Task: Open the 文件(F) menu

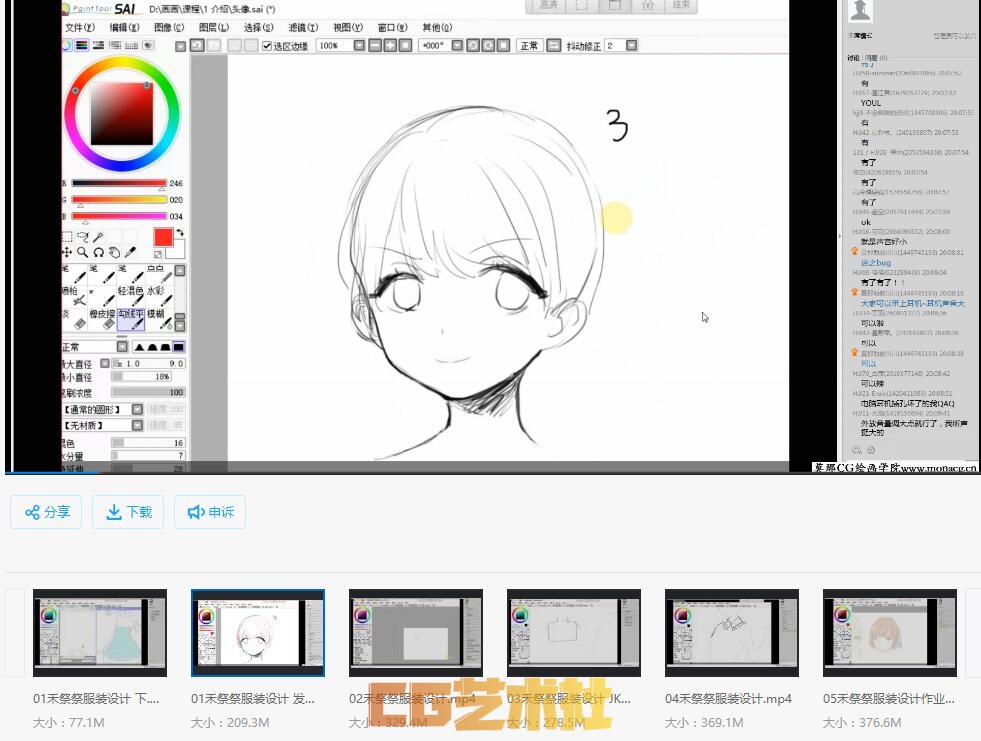Action: click(x=79, y=28)
